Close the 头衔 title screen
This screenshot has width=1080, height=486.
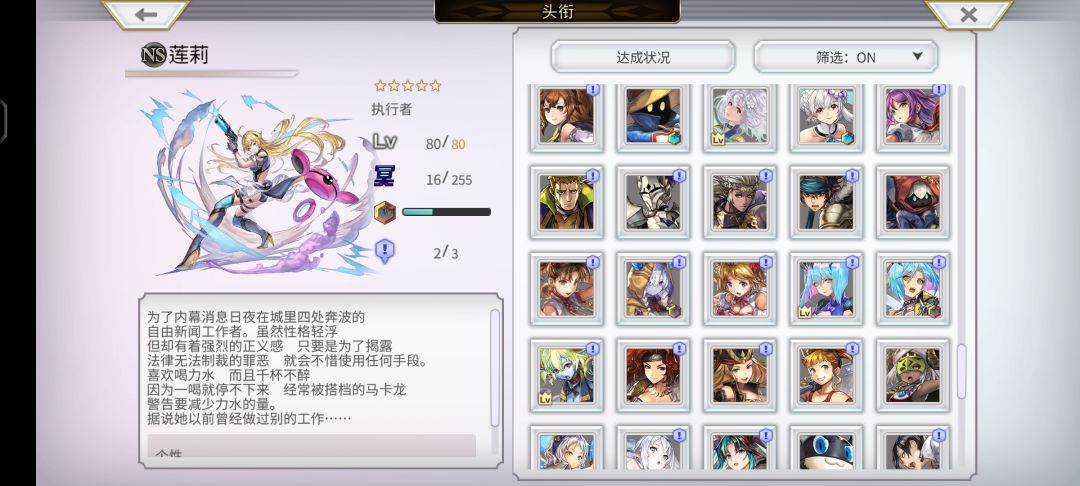coord(968,14)
